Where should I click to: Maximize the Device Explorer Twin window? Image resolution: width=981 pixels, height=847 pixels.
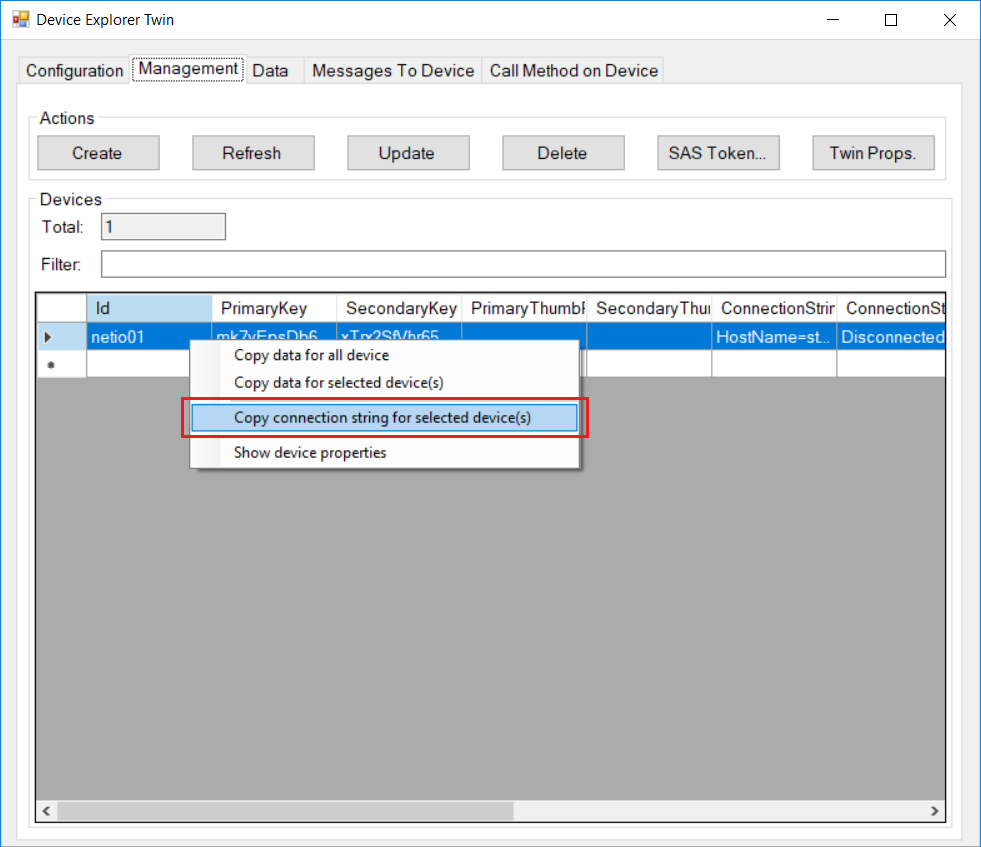891,20
